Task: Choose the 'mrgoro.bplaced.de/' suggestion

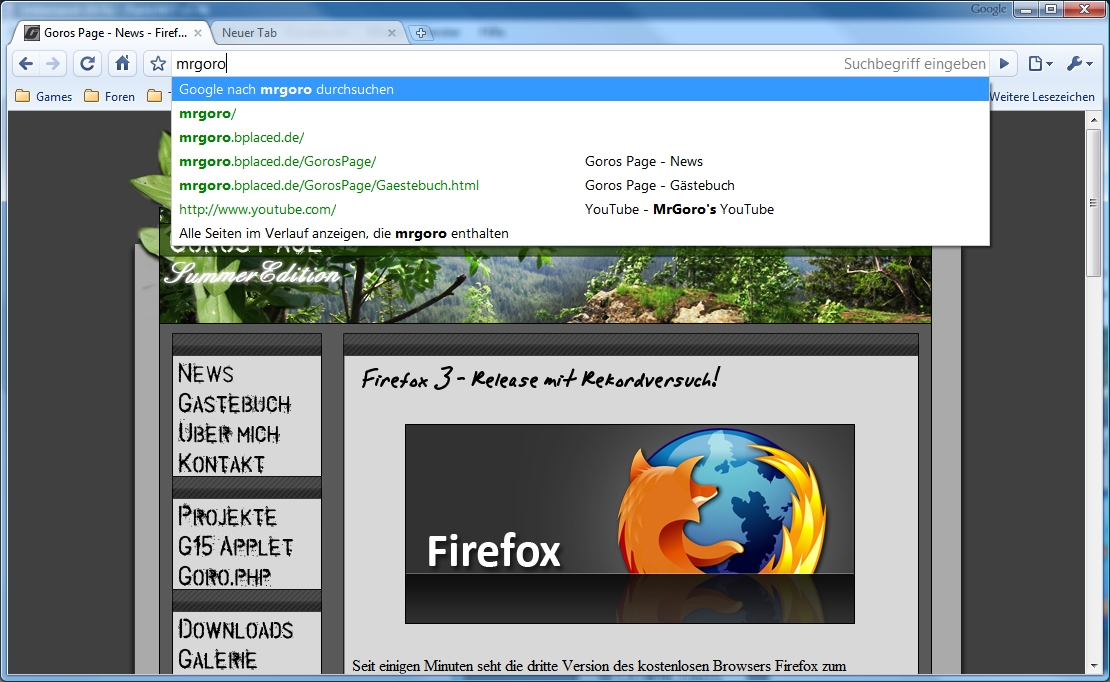Action: (x=580, y=137)
